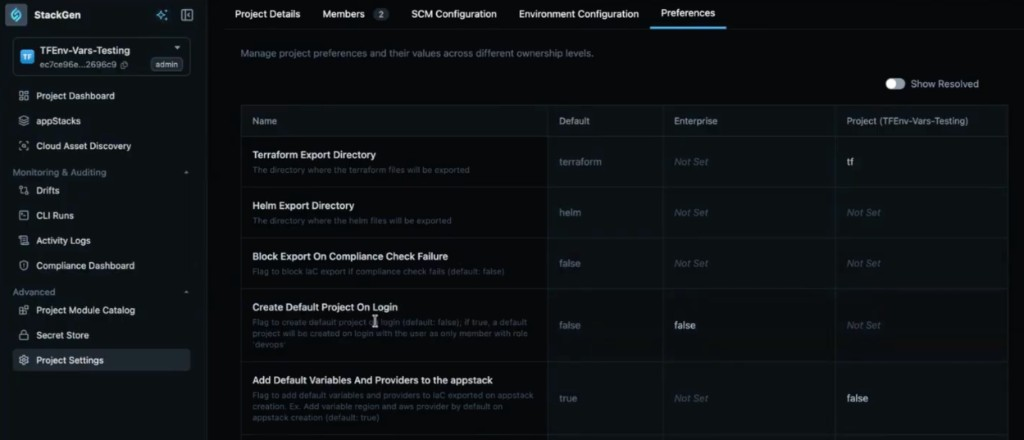Select Project Settings in sidebar
Image resolution: width=1024 pixels, height=440 pixels.
(x=101, y=360)
